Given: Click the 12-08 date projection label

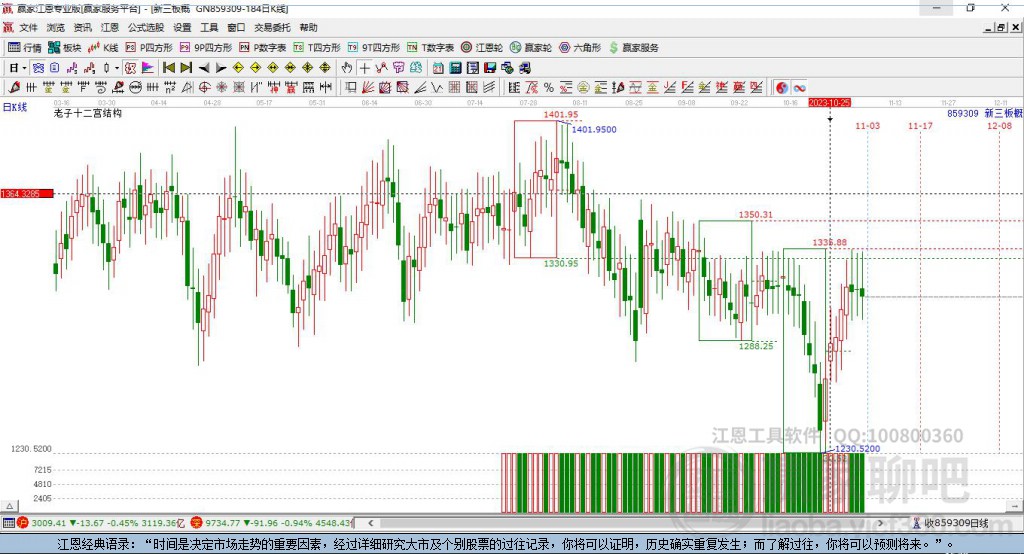Looking at the screenshot, I should click(999, 125).
